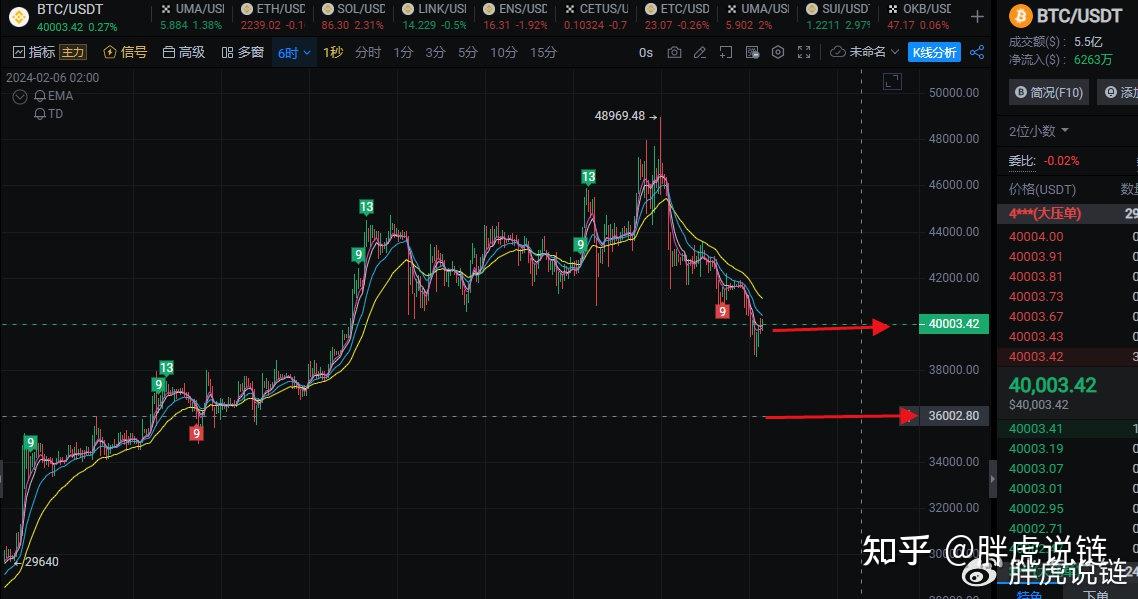
Task: Collapse the indicator list chevron
Action: (x=20, y=97)
